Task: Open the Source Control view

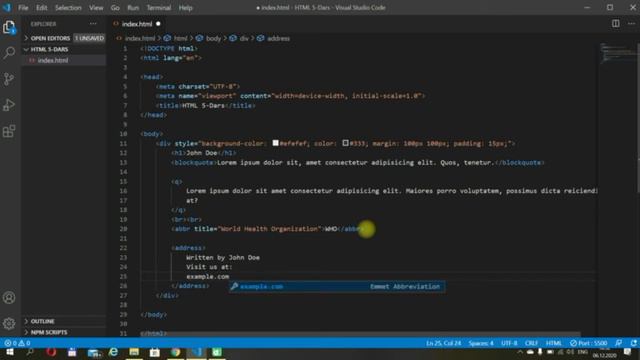Action: tap(9, 79)
